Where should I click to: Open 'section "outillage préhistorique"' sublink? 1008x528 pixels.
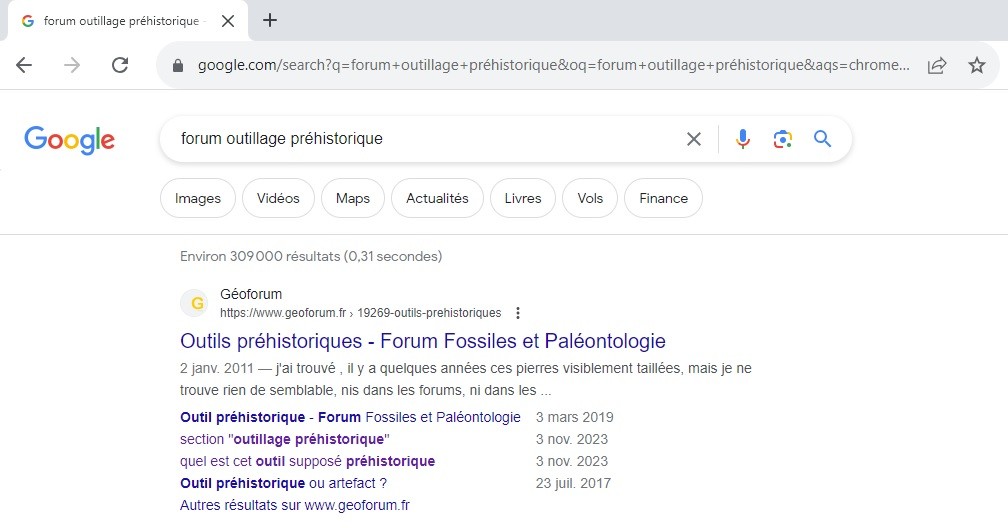[284, 439]
